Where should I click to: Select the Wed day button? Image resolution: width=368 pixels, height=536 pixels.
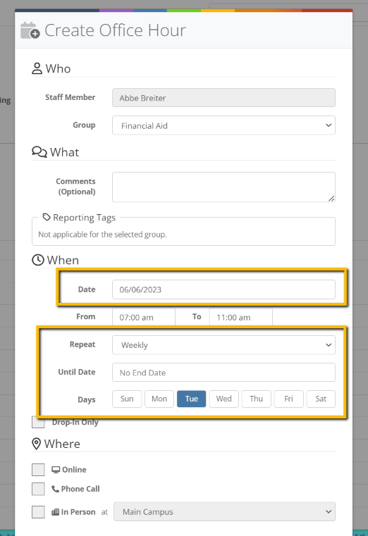(x=224, y=399)
